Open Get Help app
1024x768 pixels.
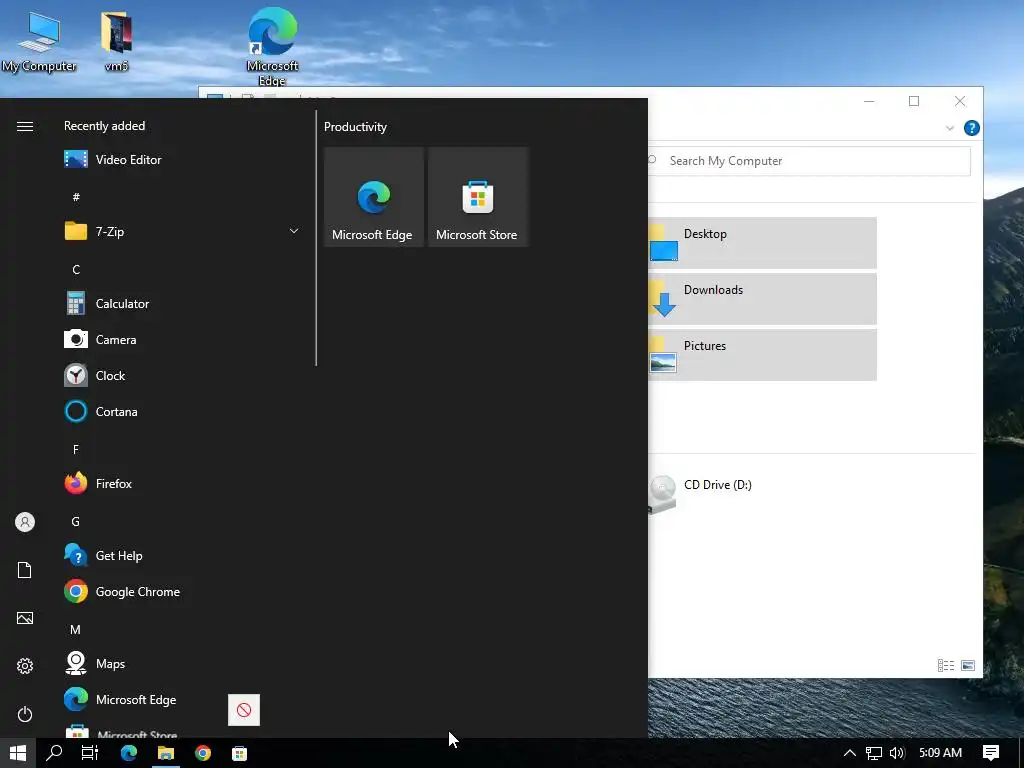click(x=180, y=556)
